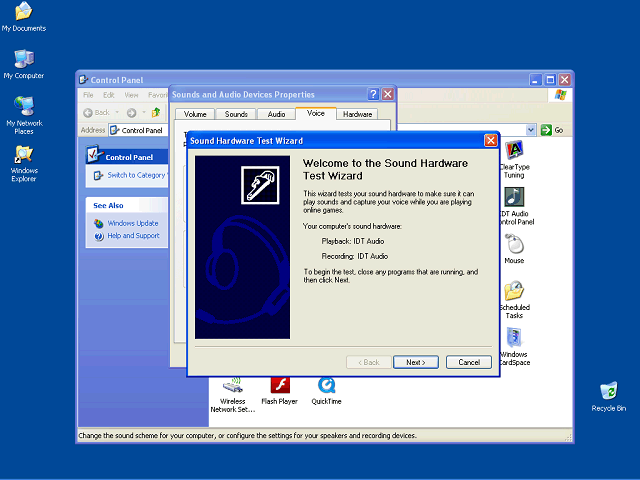This screenshot has width=640, height=480.
Task: Open the Recycle Bin desktop icon
Action: click(608, 397)
